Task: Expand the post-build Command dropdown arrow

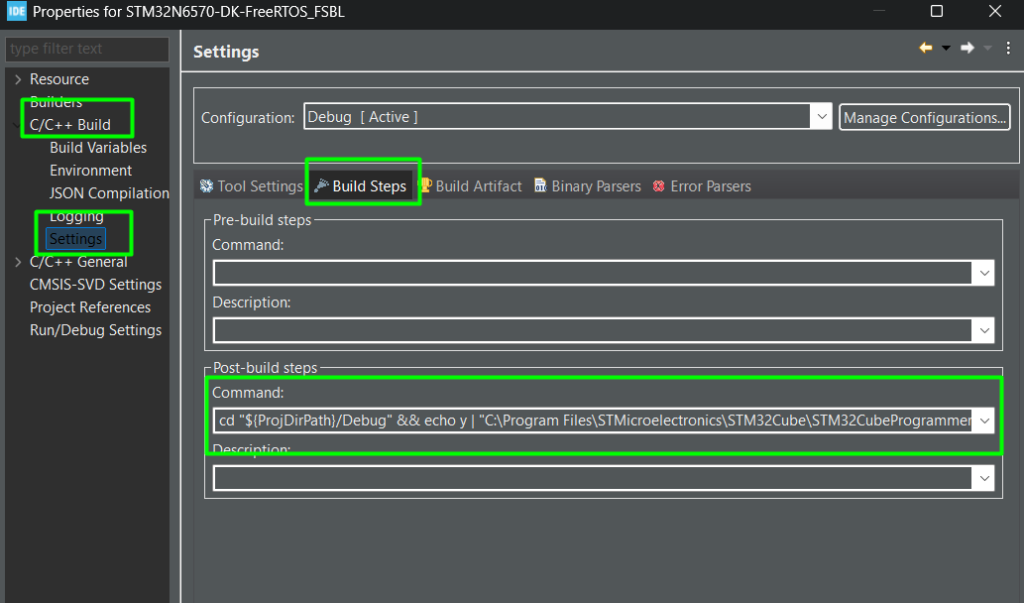Action: (985, 421)
